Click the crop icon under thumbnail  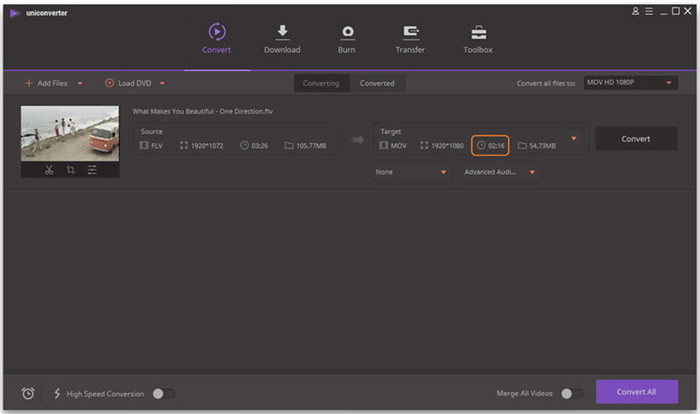coord(70,170)
